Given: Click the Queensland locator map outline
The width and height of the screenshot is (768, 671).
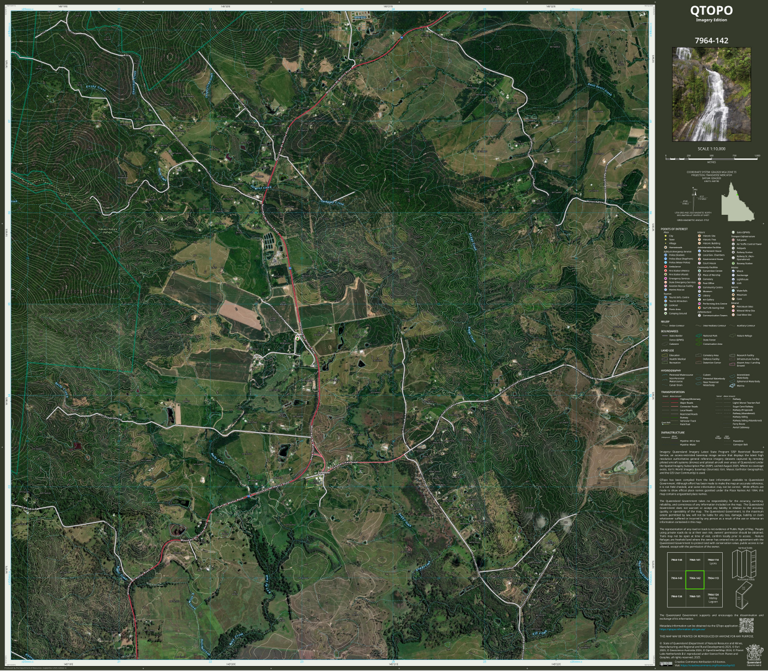Looking at the screenshot, I should coord(738,202).
